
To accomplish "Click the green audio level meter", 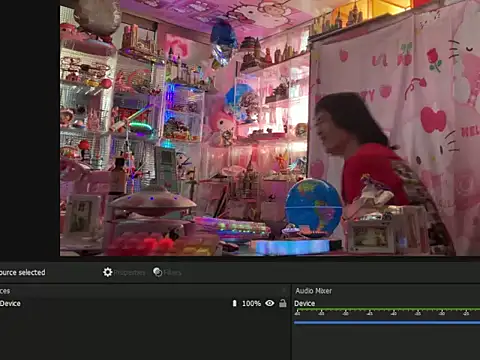I will coord(387,309).
